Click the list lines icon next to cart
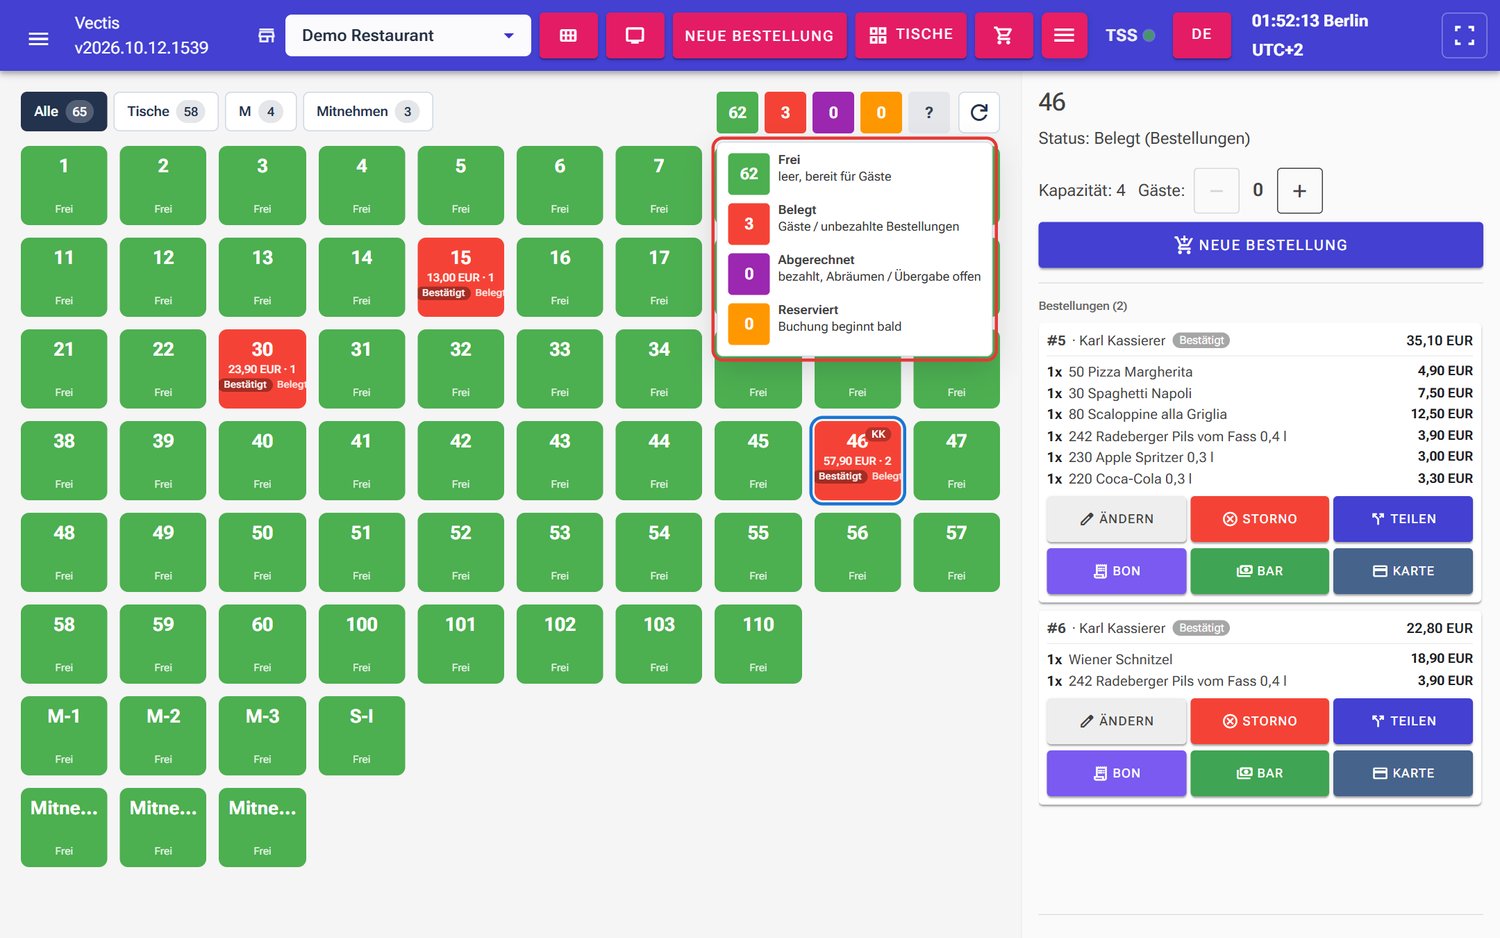The height and width of the screenshot is (938, 1500). [x=1064, y=36]
